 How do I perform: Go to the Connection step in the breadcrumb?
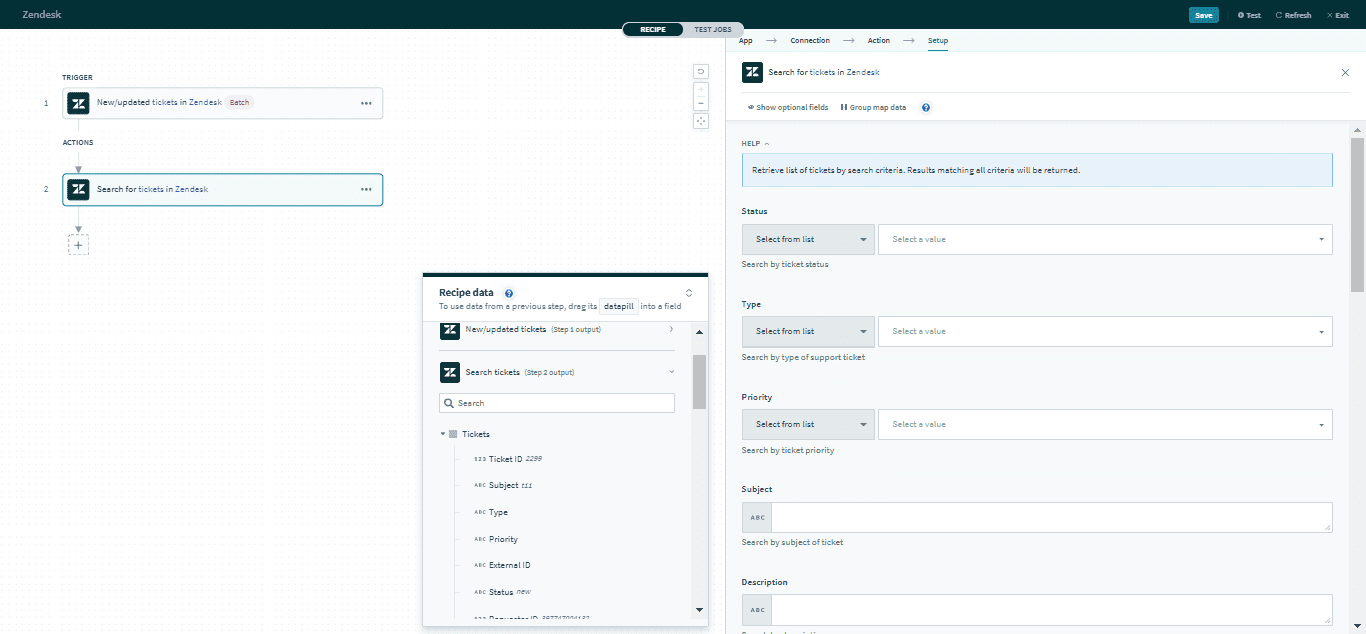[809, 40]
